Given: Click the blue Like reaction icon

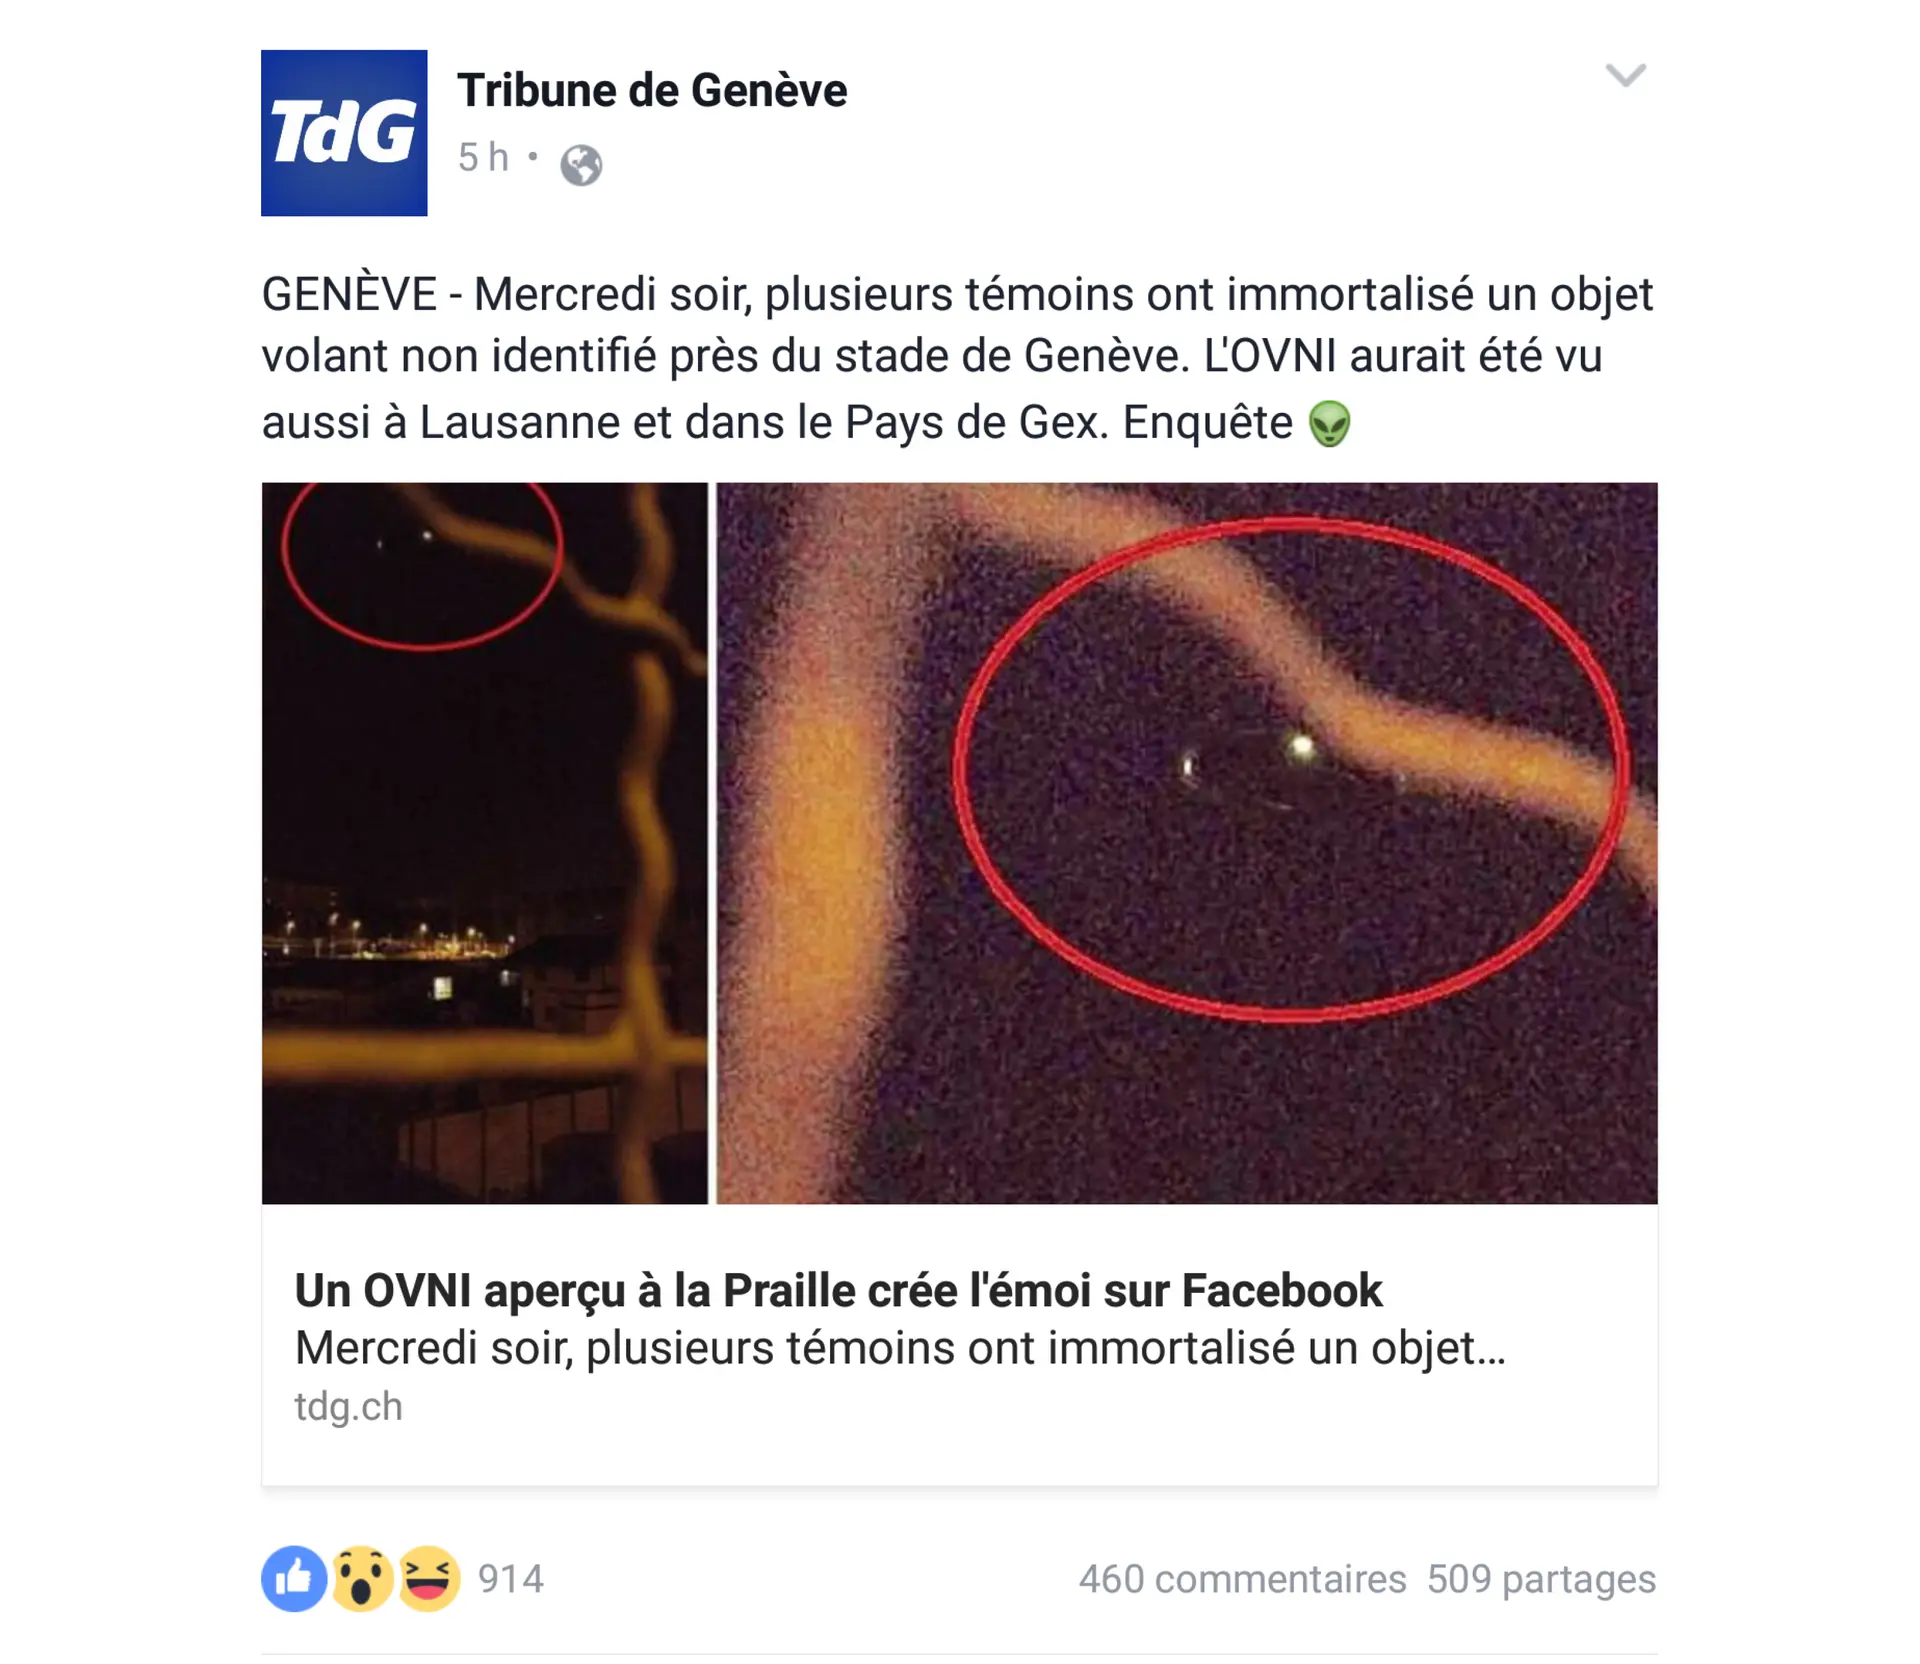Looking at the screenshot, I should pyautogui.click(x=294, y=1579).
